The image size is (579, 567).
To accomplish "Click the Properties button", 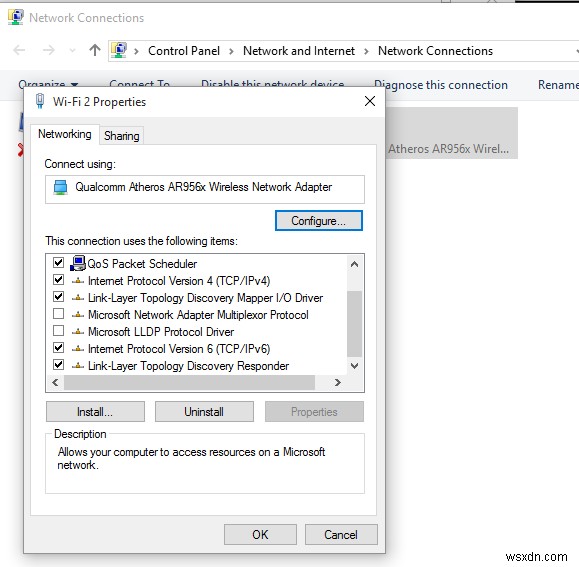I will coord(314,412).
